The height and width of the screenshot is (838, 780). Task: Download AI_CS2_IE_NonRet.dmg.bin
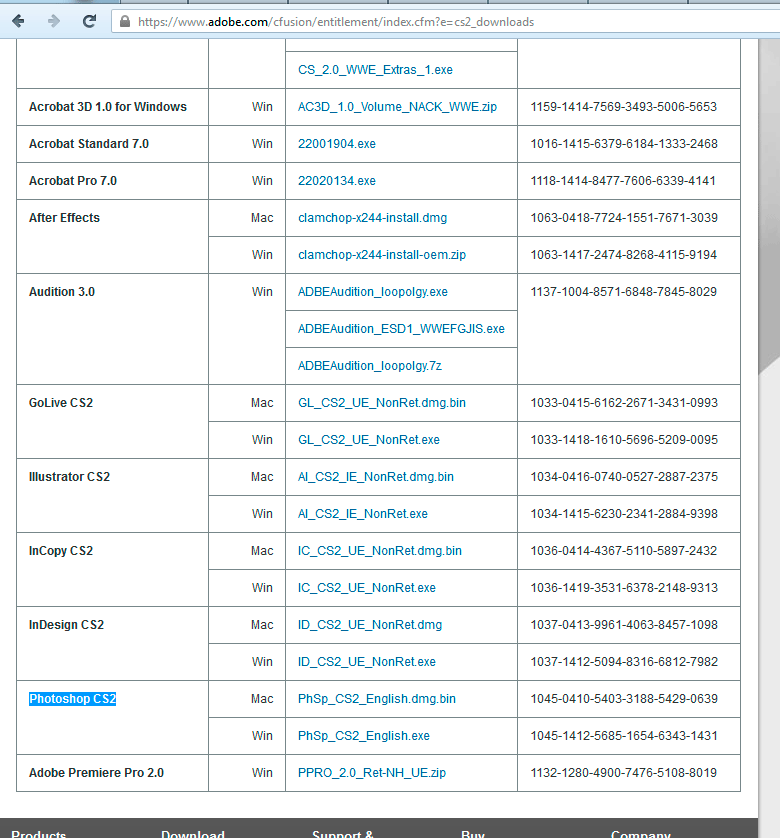tap(376, 477)
